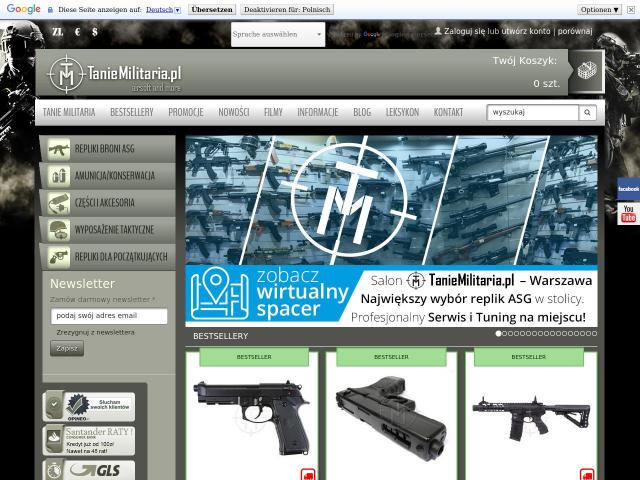The image size is (640, 480).
Task: Open the Deutsch language dropdown
Action: tap(163, 9)
